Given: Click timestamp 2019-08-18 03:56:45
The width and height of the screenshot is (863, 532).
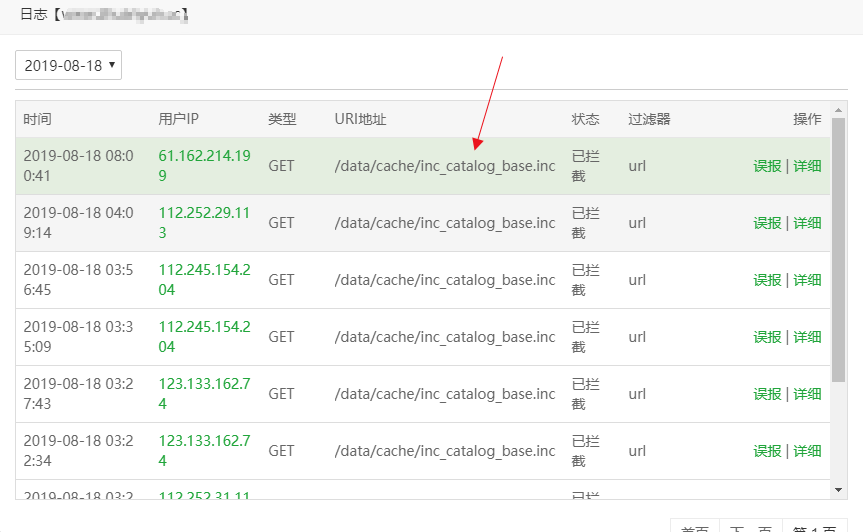Looking at the screenshot, I should (x=78, y=279).
